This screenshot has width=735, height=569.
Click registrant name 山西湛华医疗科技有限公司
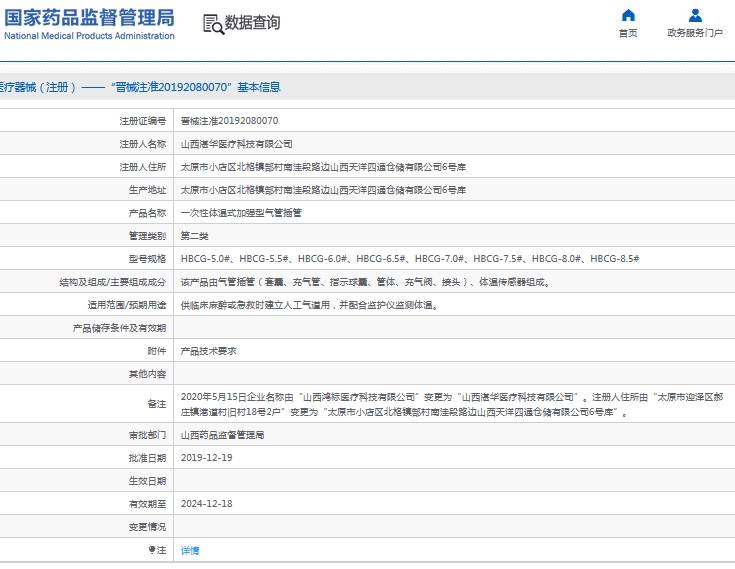point(236,144)
